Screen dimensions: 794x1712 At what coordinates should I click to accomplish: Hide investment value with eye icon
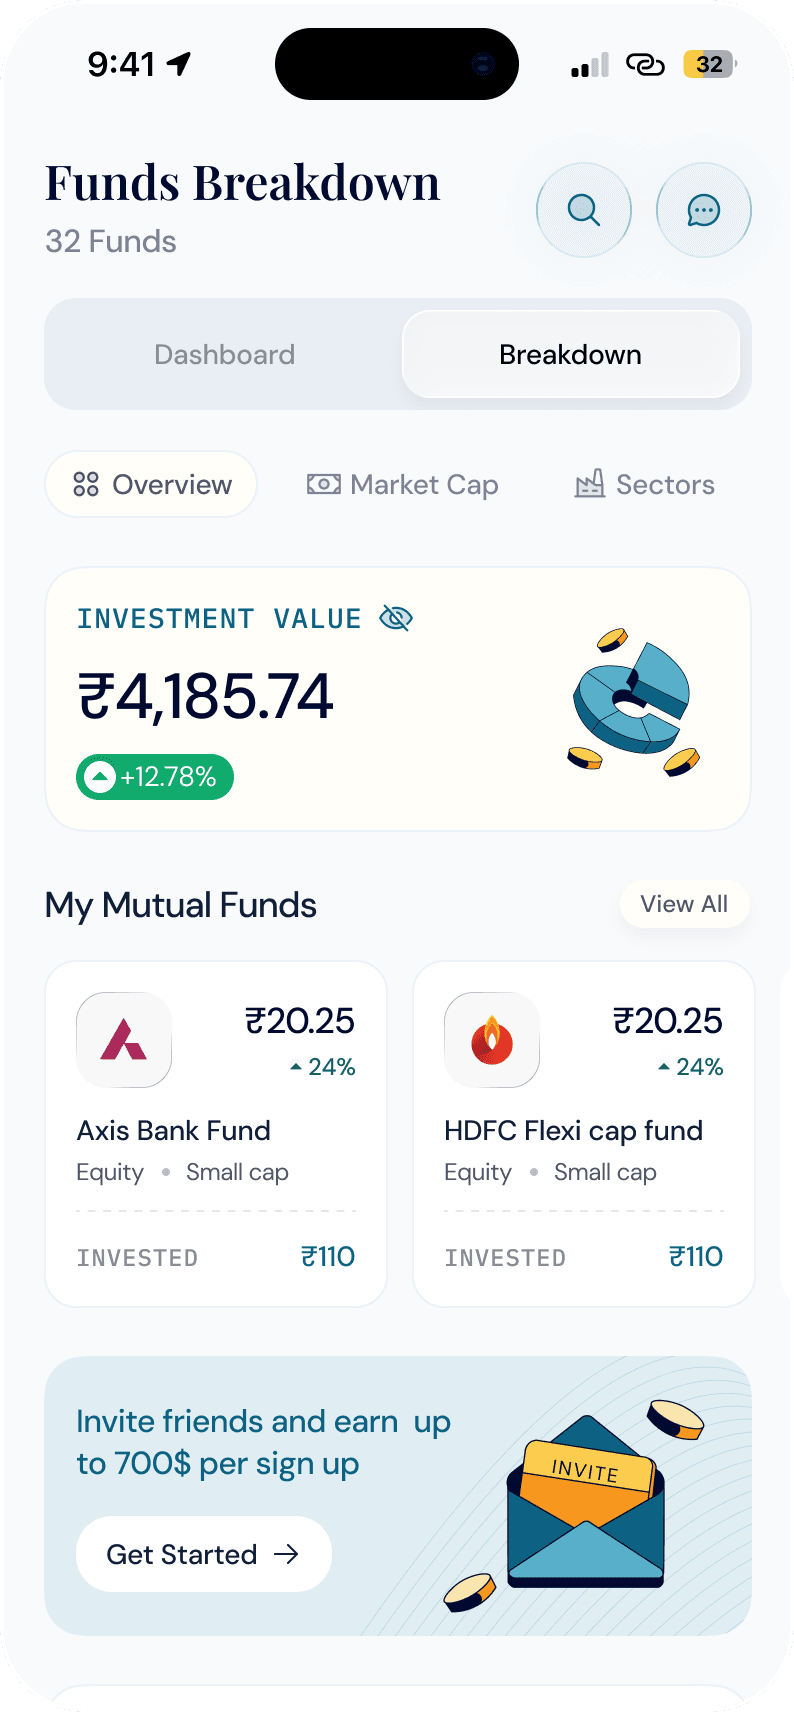coord(396,619)
